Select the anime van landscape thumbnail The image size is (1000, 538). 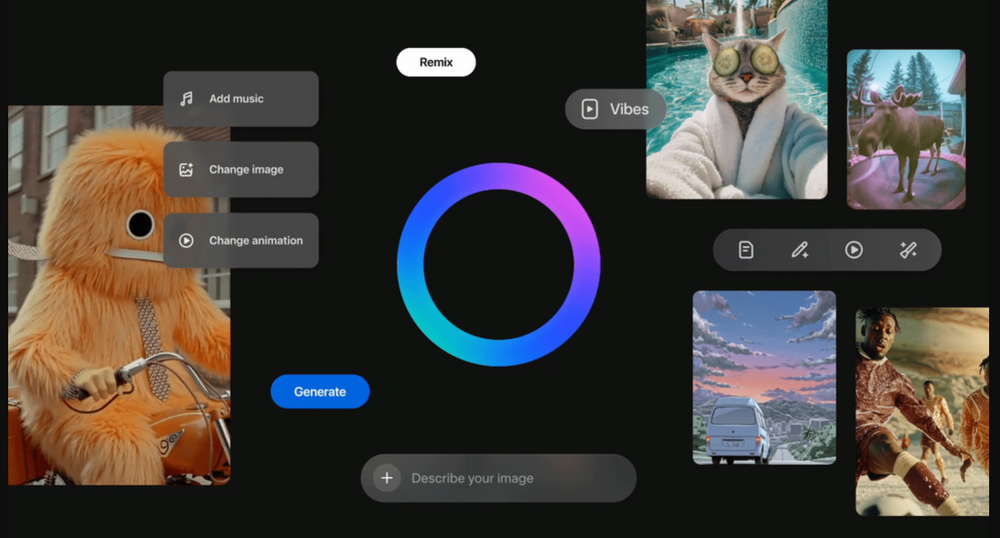pos(764,378)
